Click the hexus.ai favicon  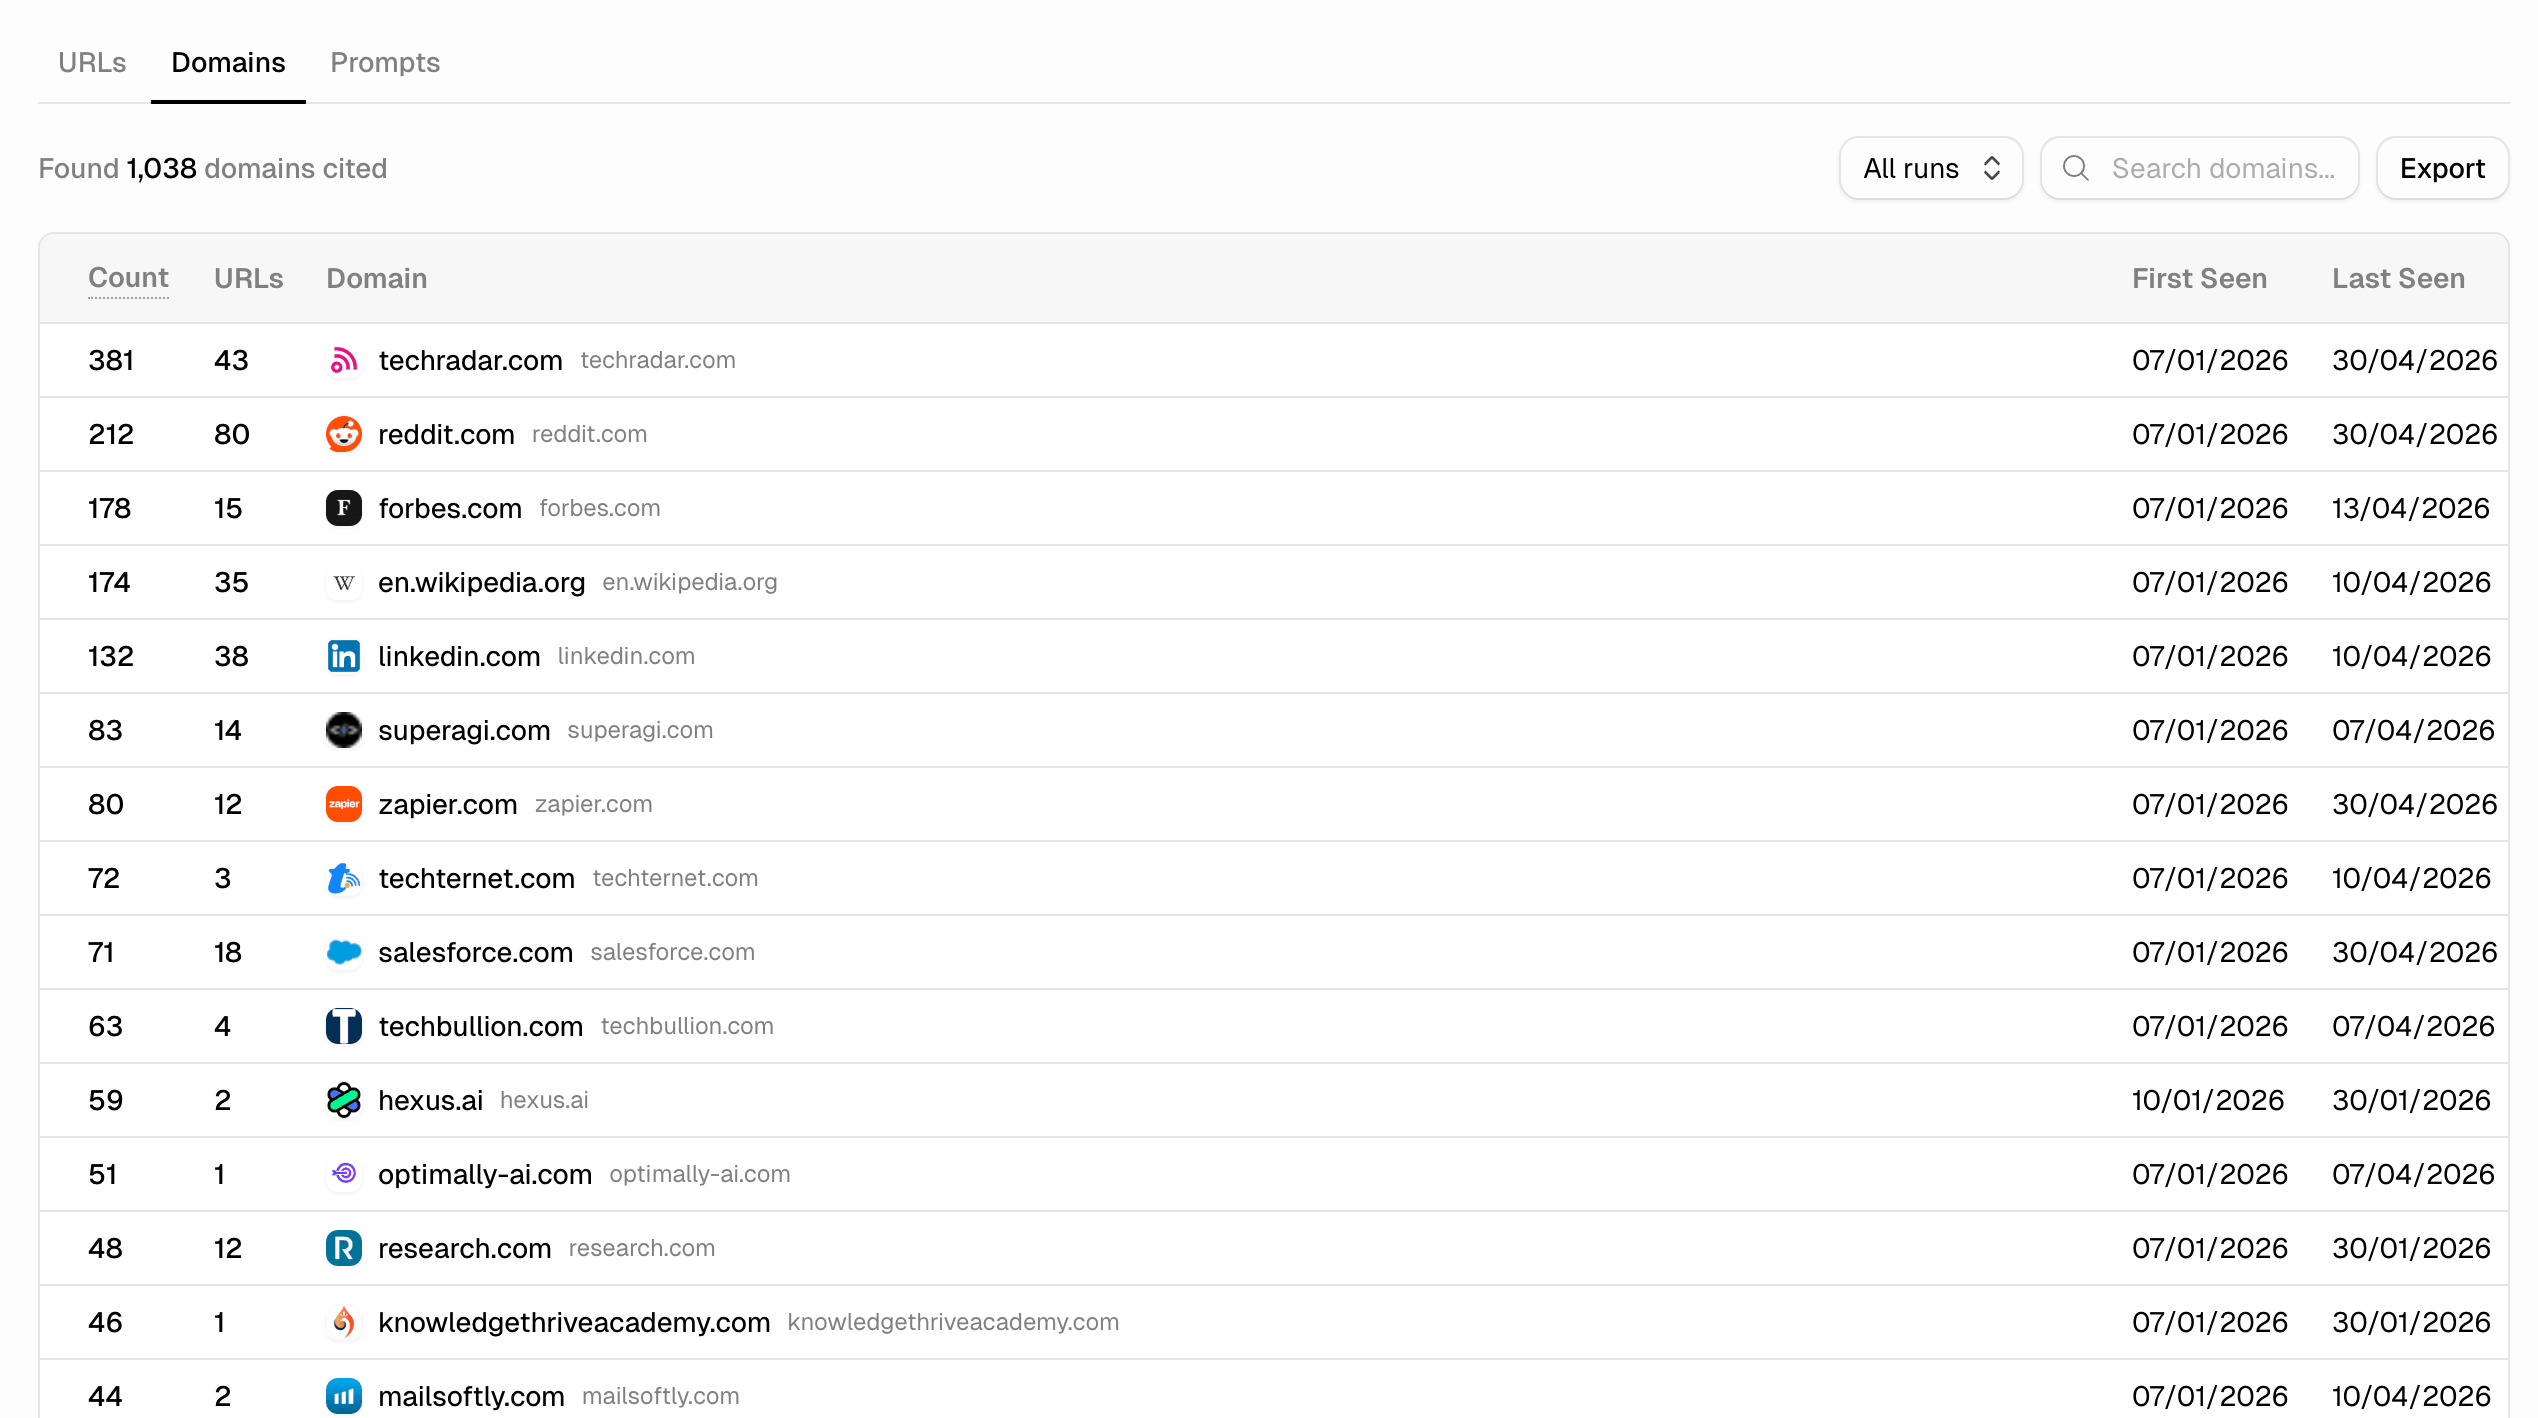[x=343, y=1100]
